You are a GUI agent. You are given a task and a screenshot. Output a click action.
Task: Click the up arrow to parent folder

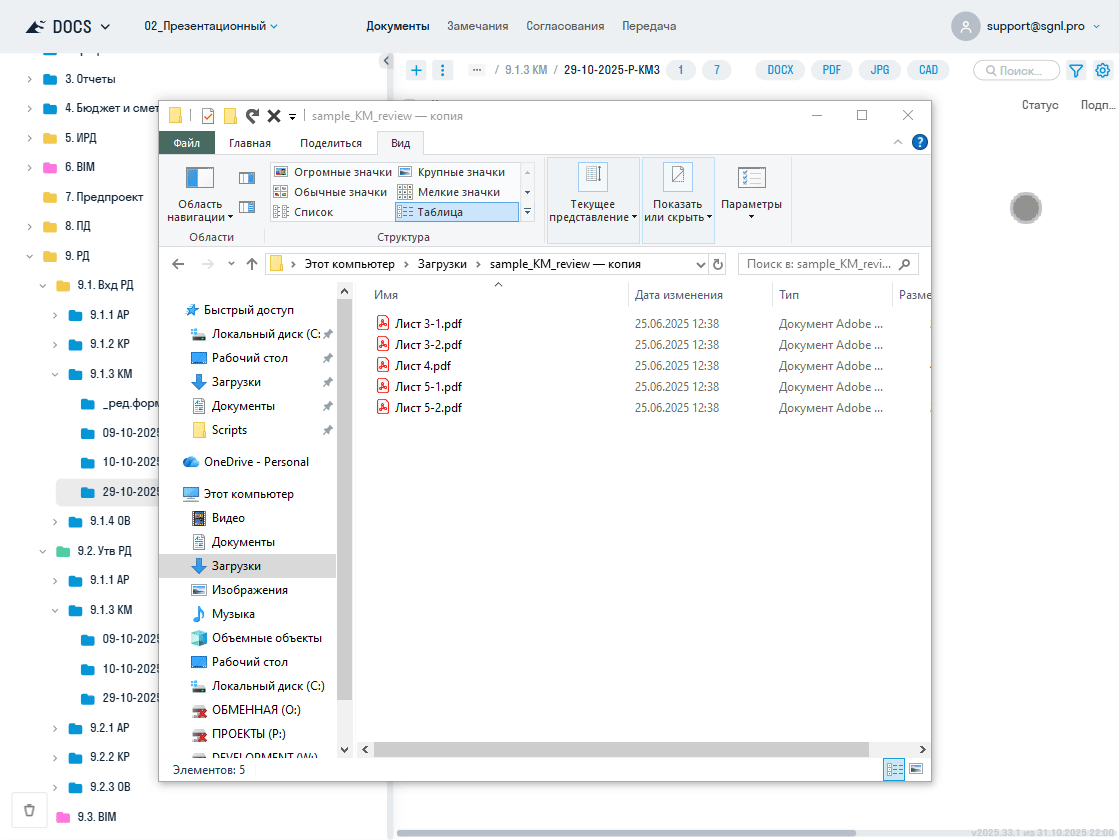pos(252,264)
